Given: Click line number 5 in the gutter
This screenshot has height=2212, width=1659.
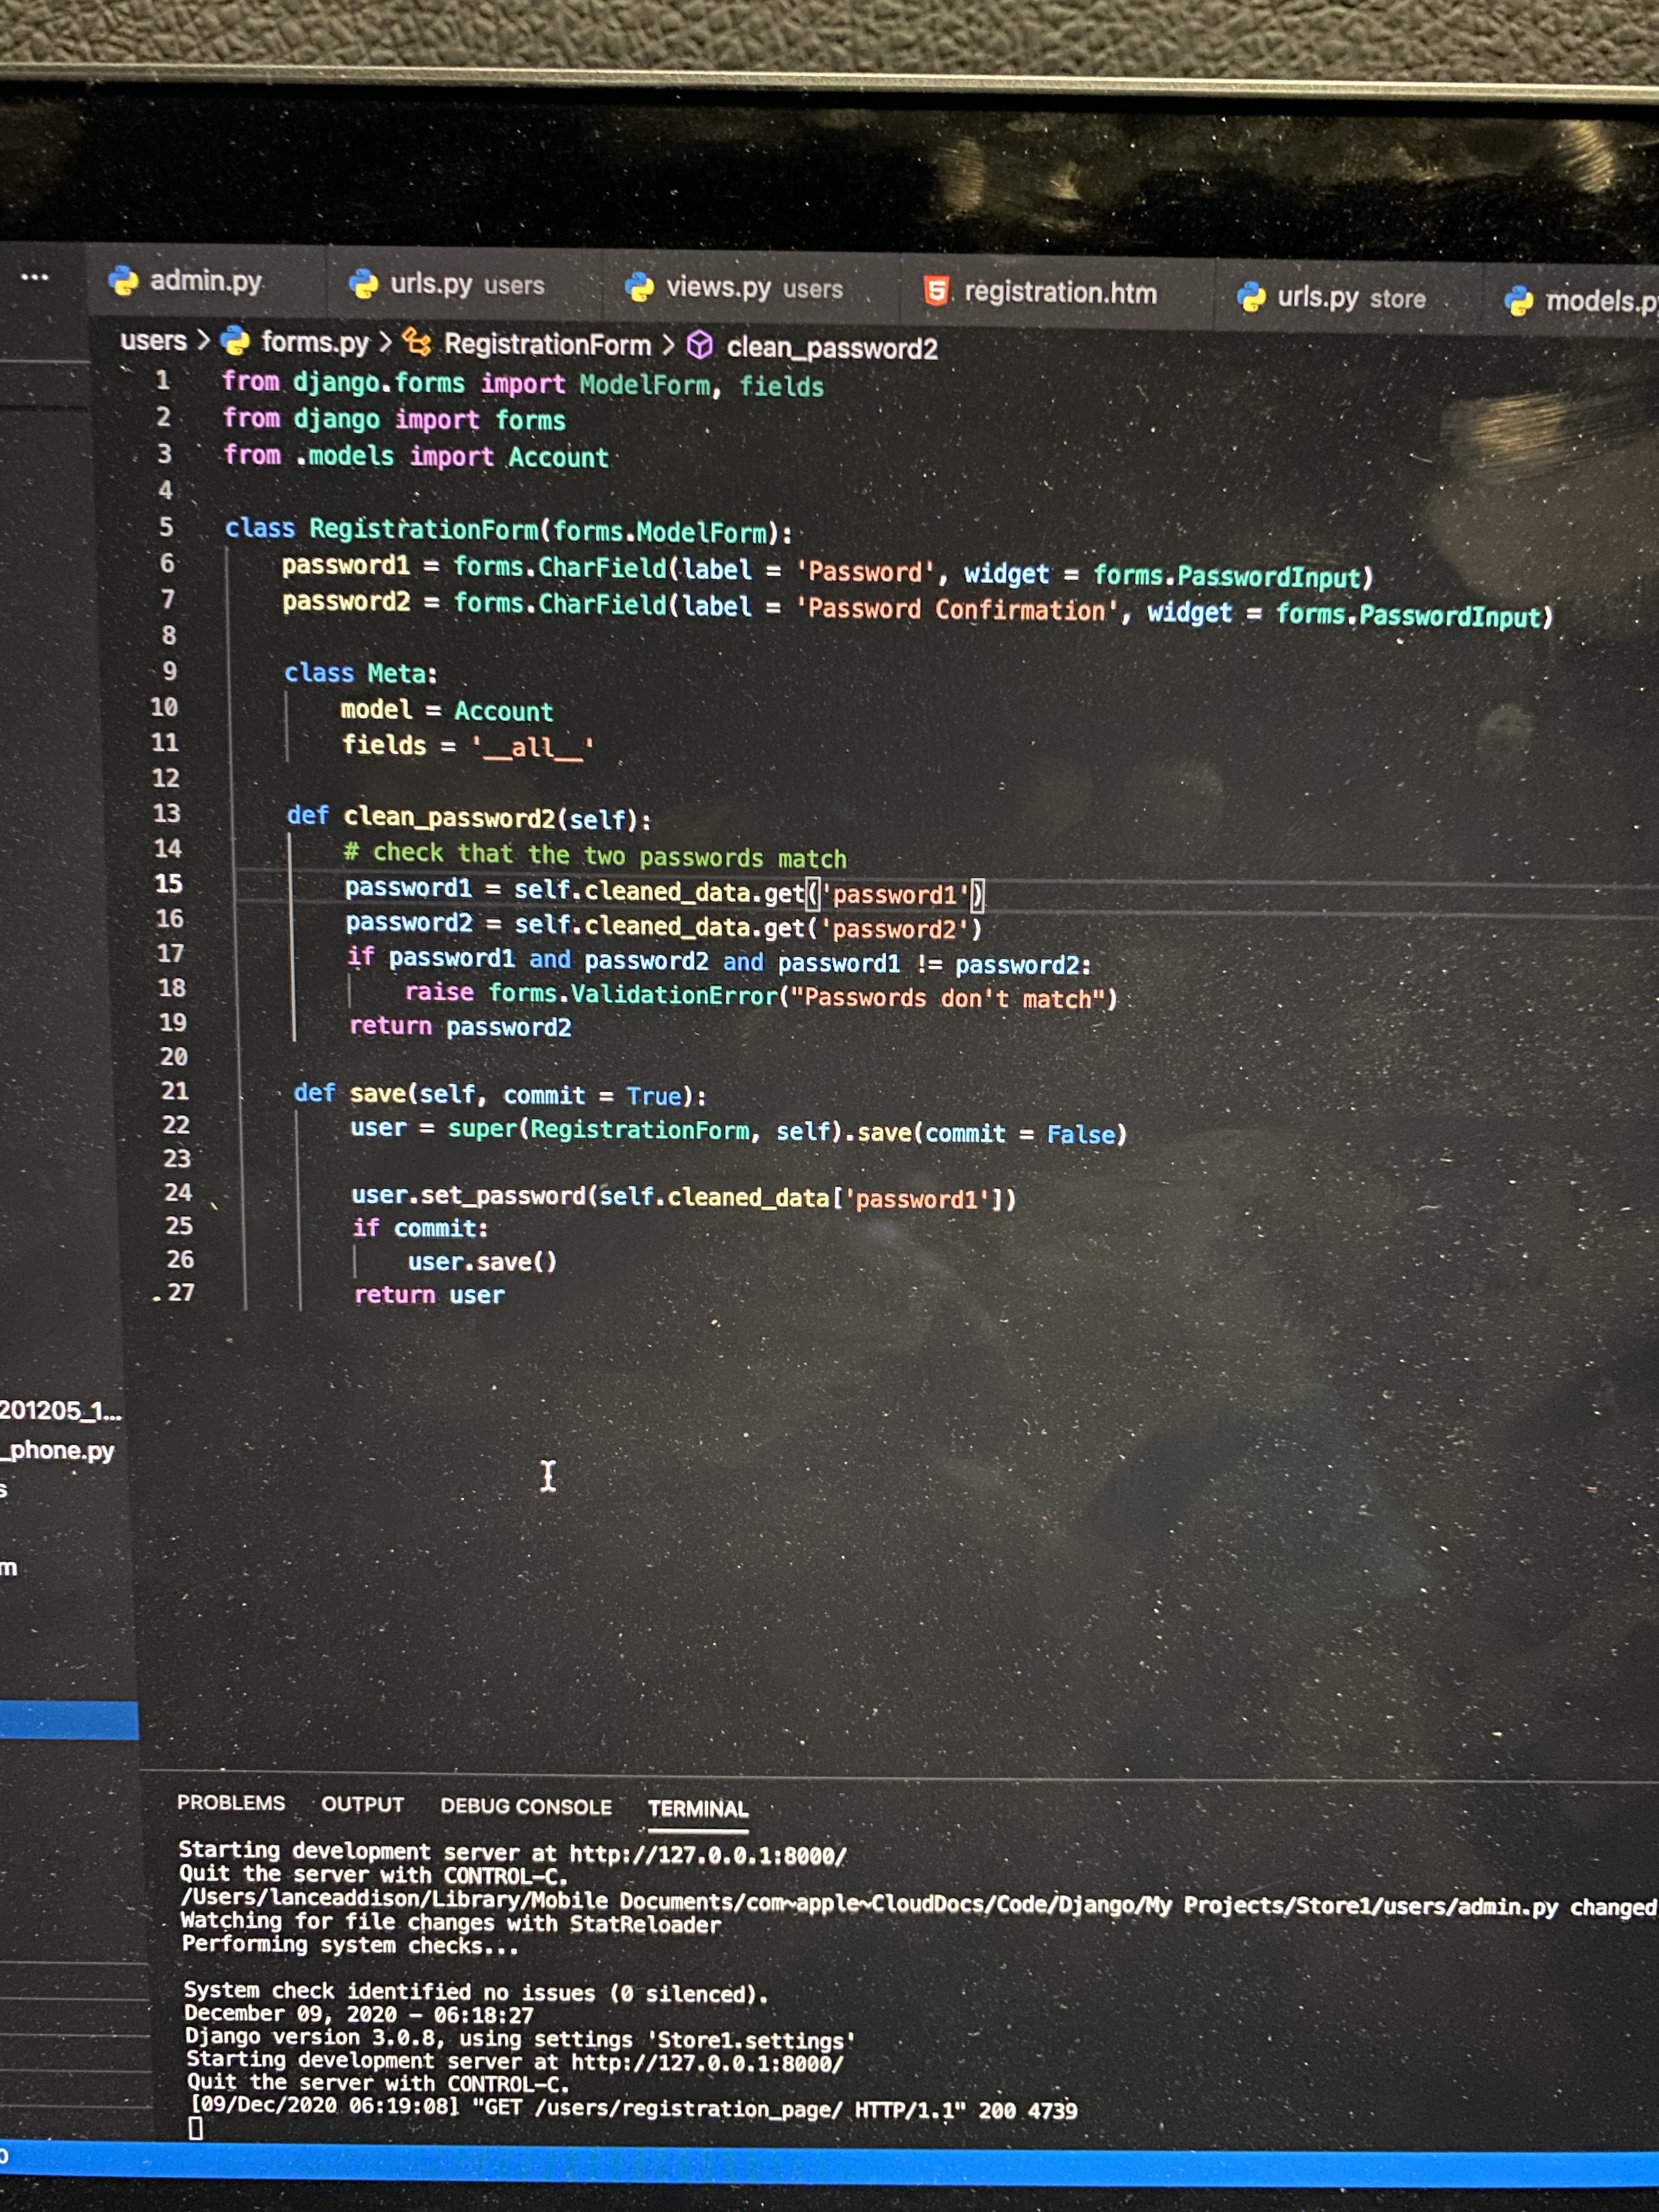Looking at the screenshot, I should [x=166, y=527].
